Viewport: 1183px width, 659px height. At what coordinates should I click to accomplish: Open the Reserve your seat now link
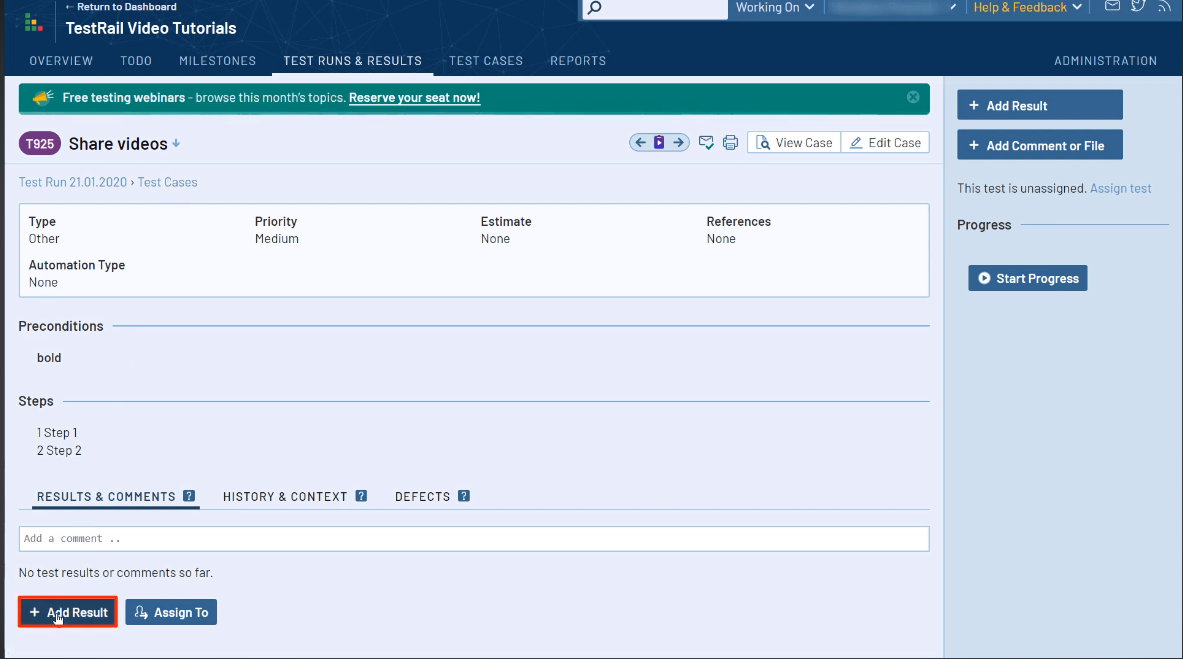click(414, 98)
